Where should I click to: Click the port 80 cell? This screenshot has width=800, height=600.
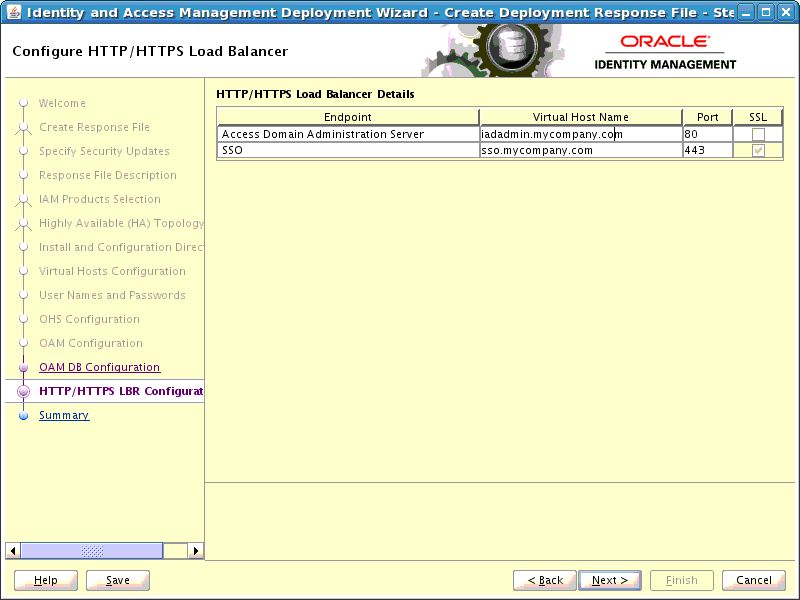point(707,134)
